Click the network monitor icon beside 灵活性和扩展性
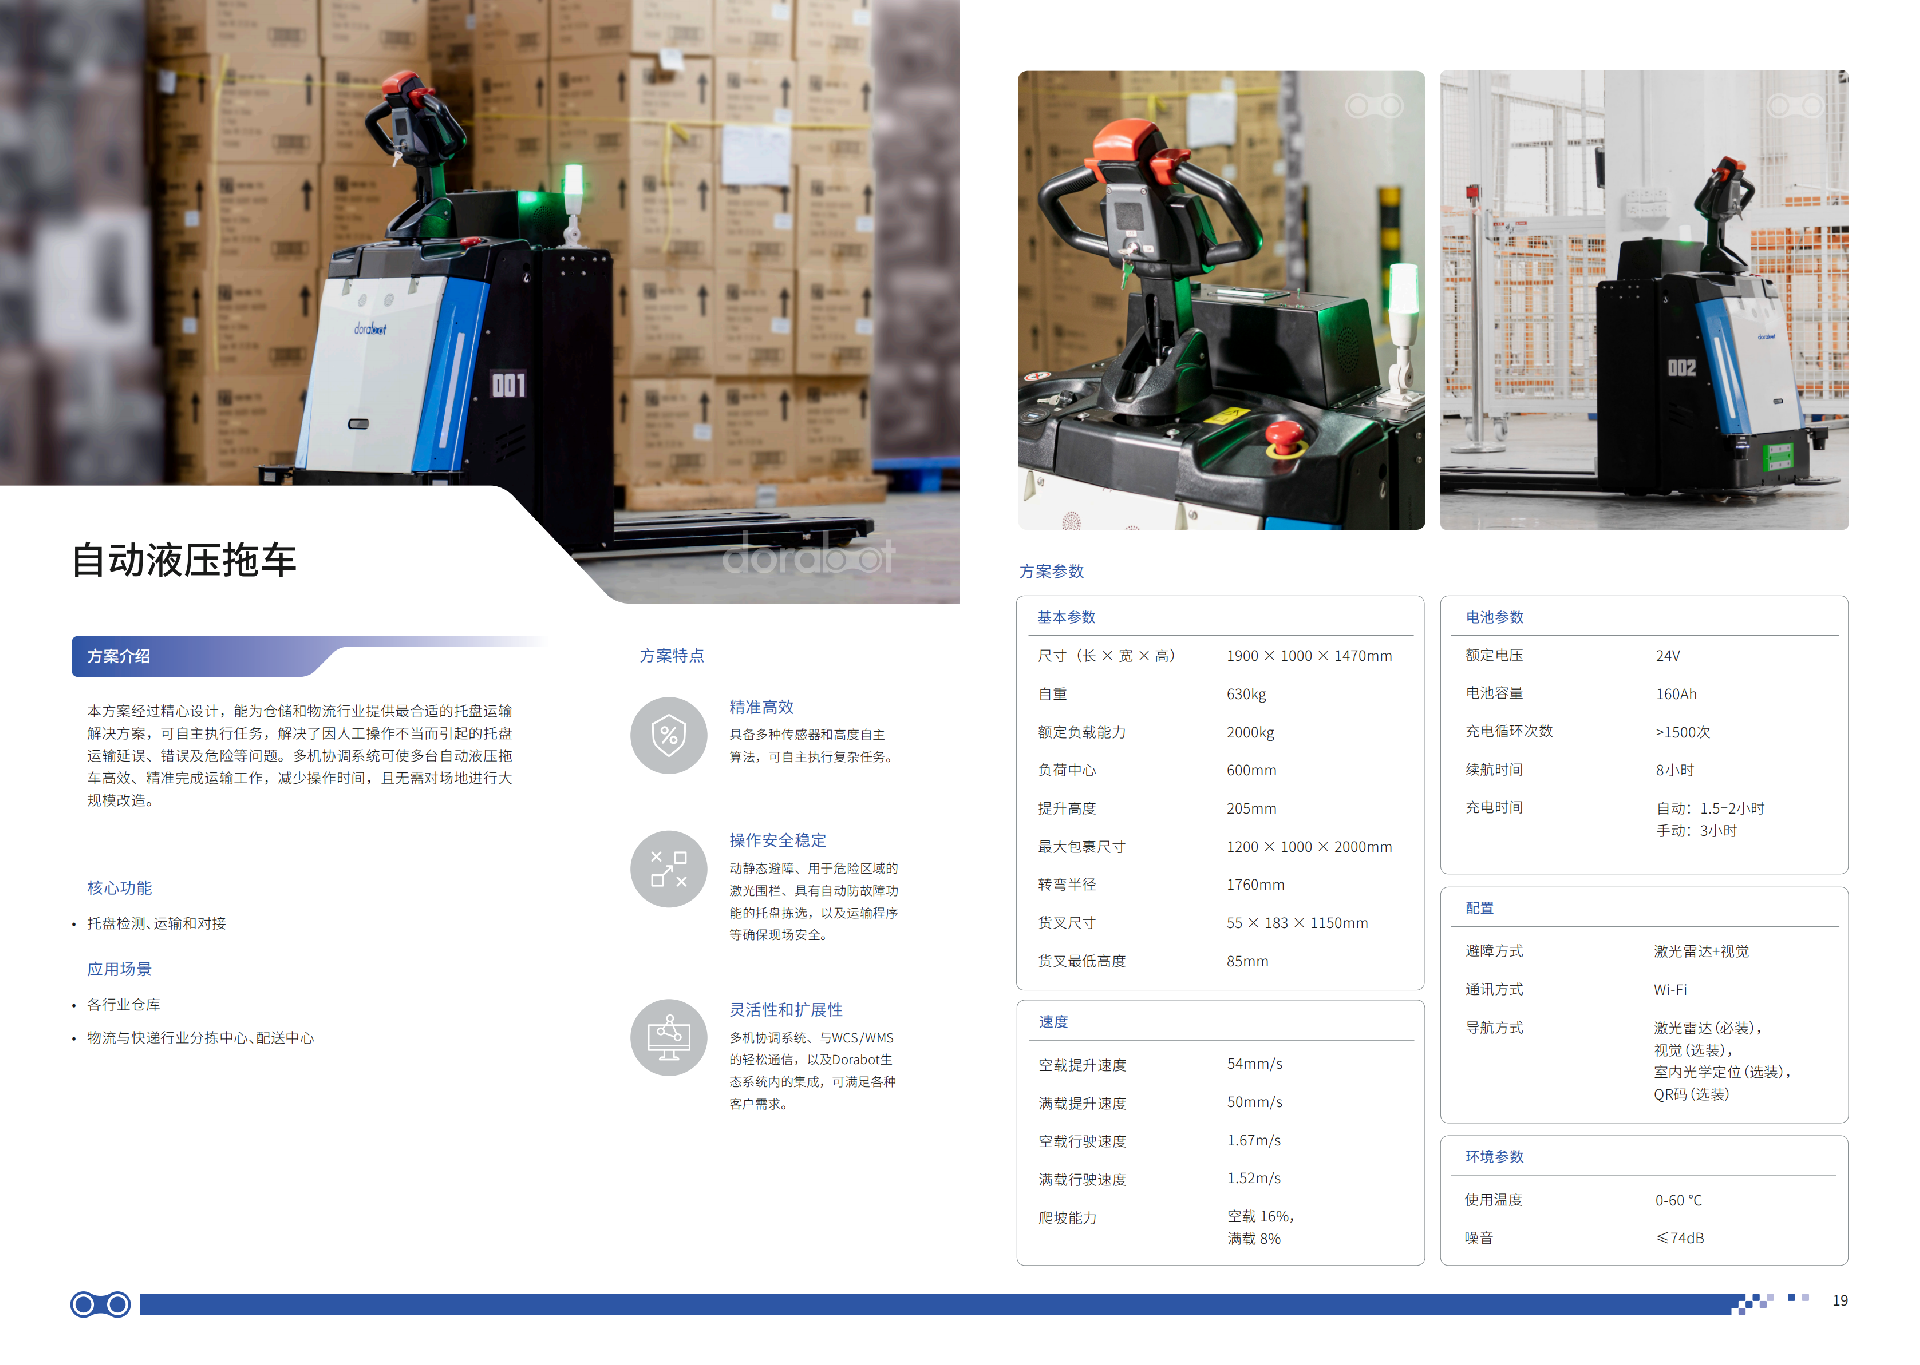Screen dimensions: 1920x1365 [x=669, y=1038]
